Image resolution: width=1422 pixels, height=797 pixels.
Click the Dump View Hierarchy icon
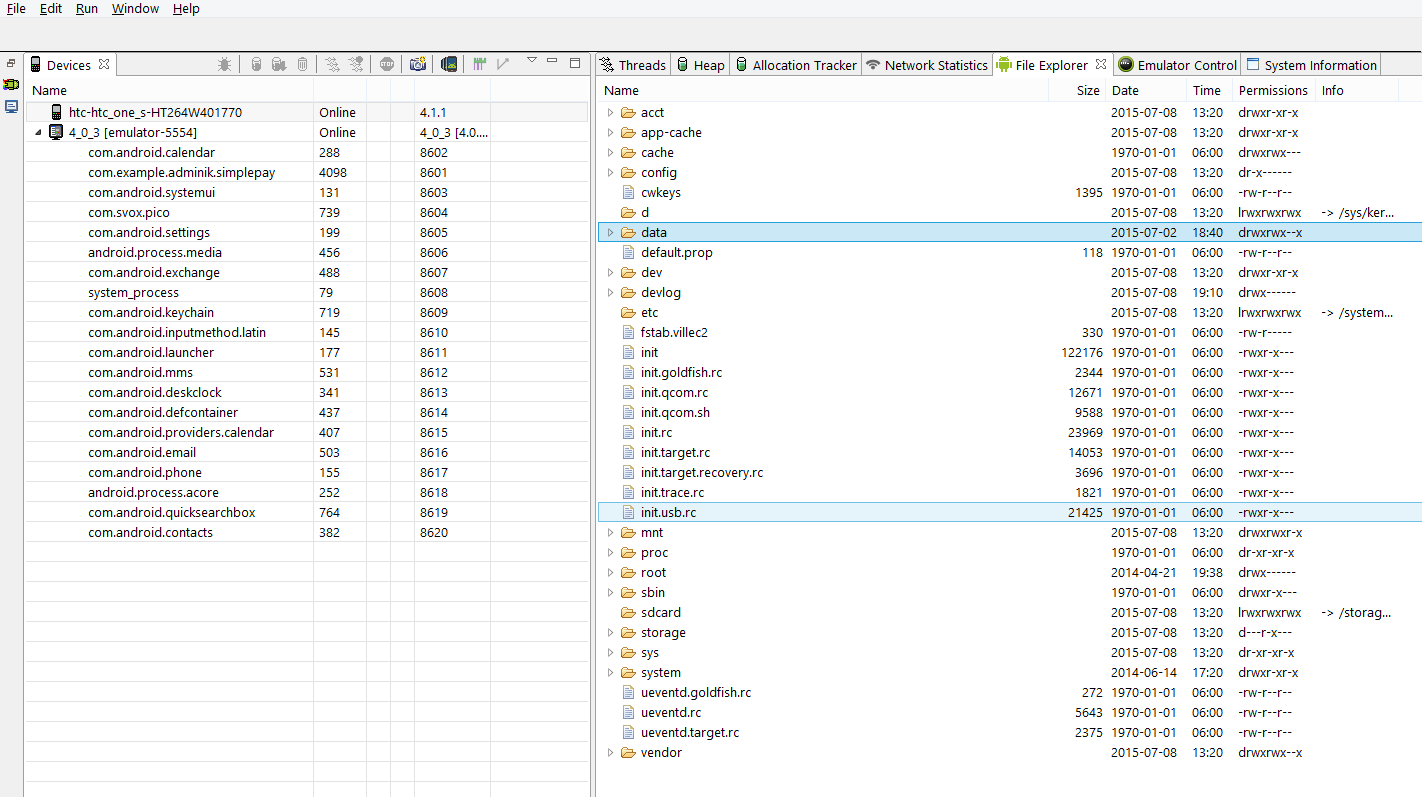click(449, 64)
